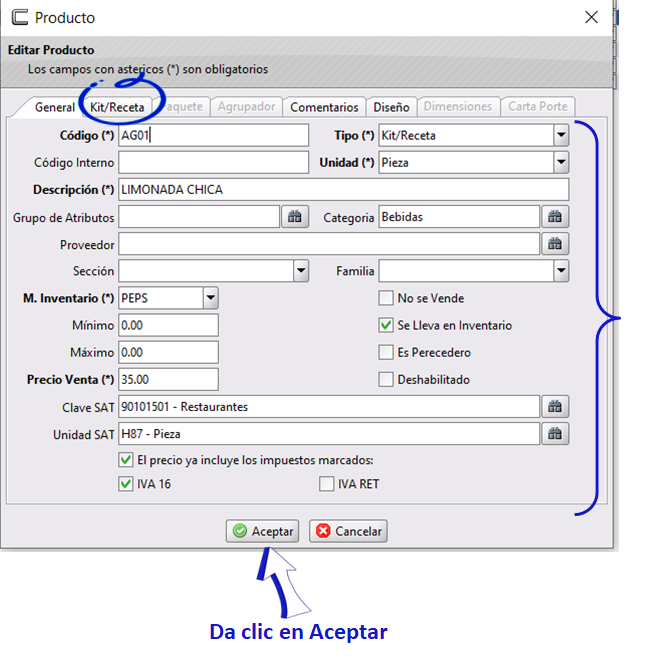Enable the Es Perecedero checkbox
Screen dimensions: 646x659
tap(386, 352)
